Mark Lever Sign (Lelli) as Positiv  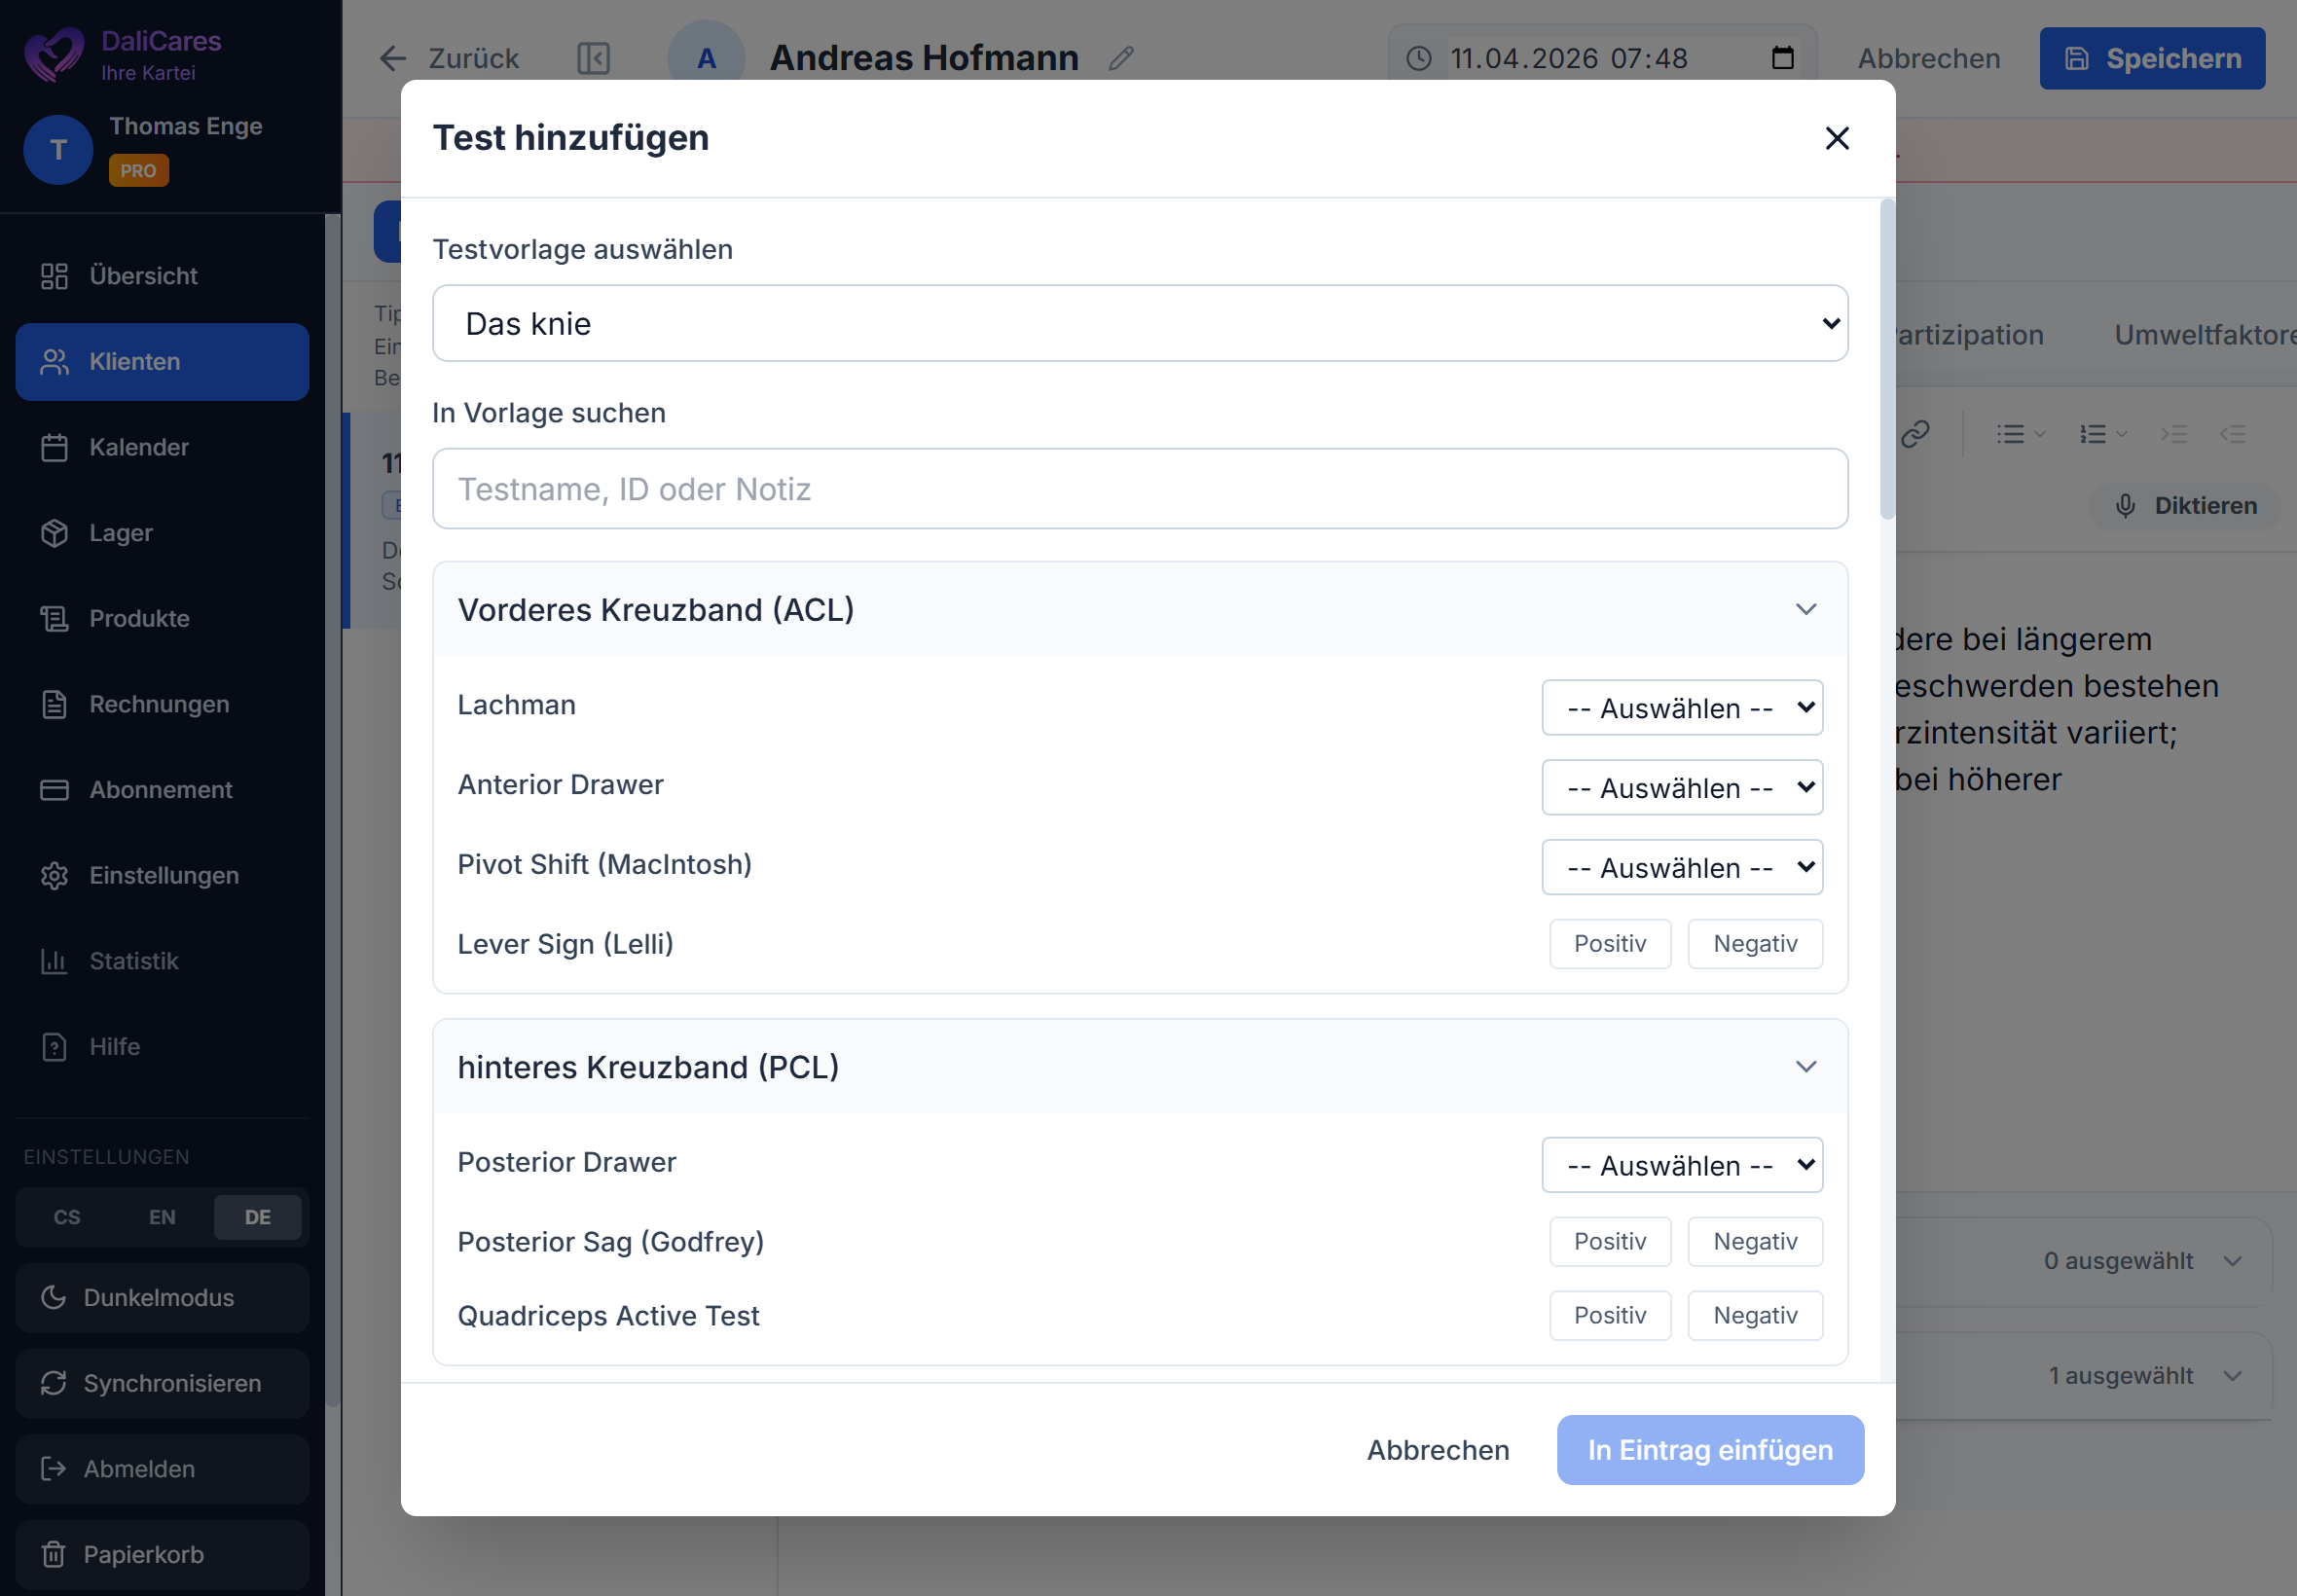coord(1609,944)
